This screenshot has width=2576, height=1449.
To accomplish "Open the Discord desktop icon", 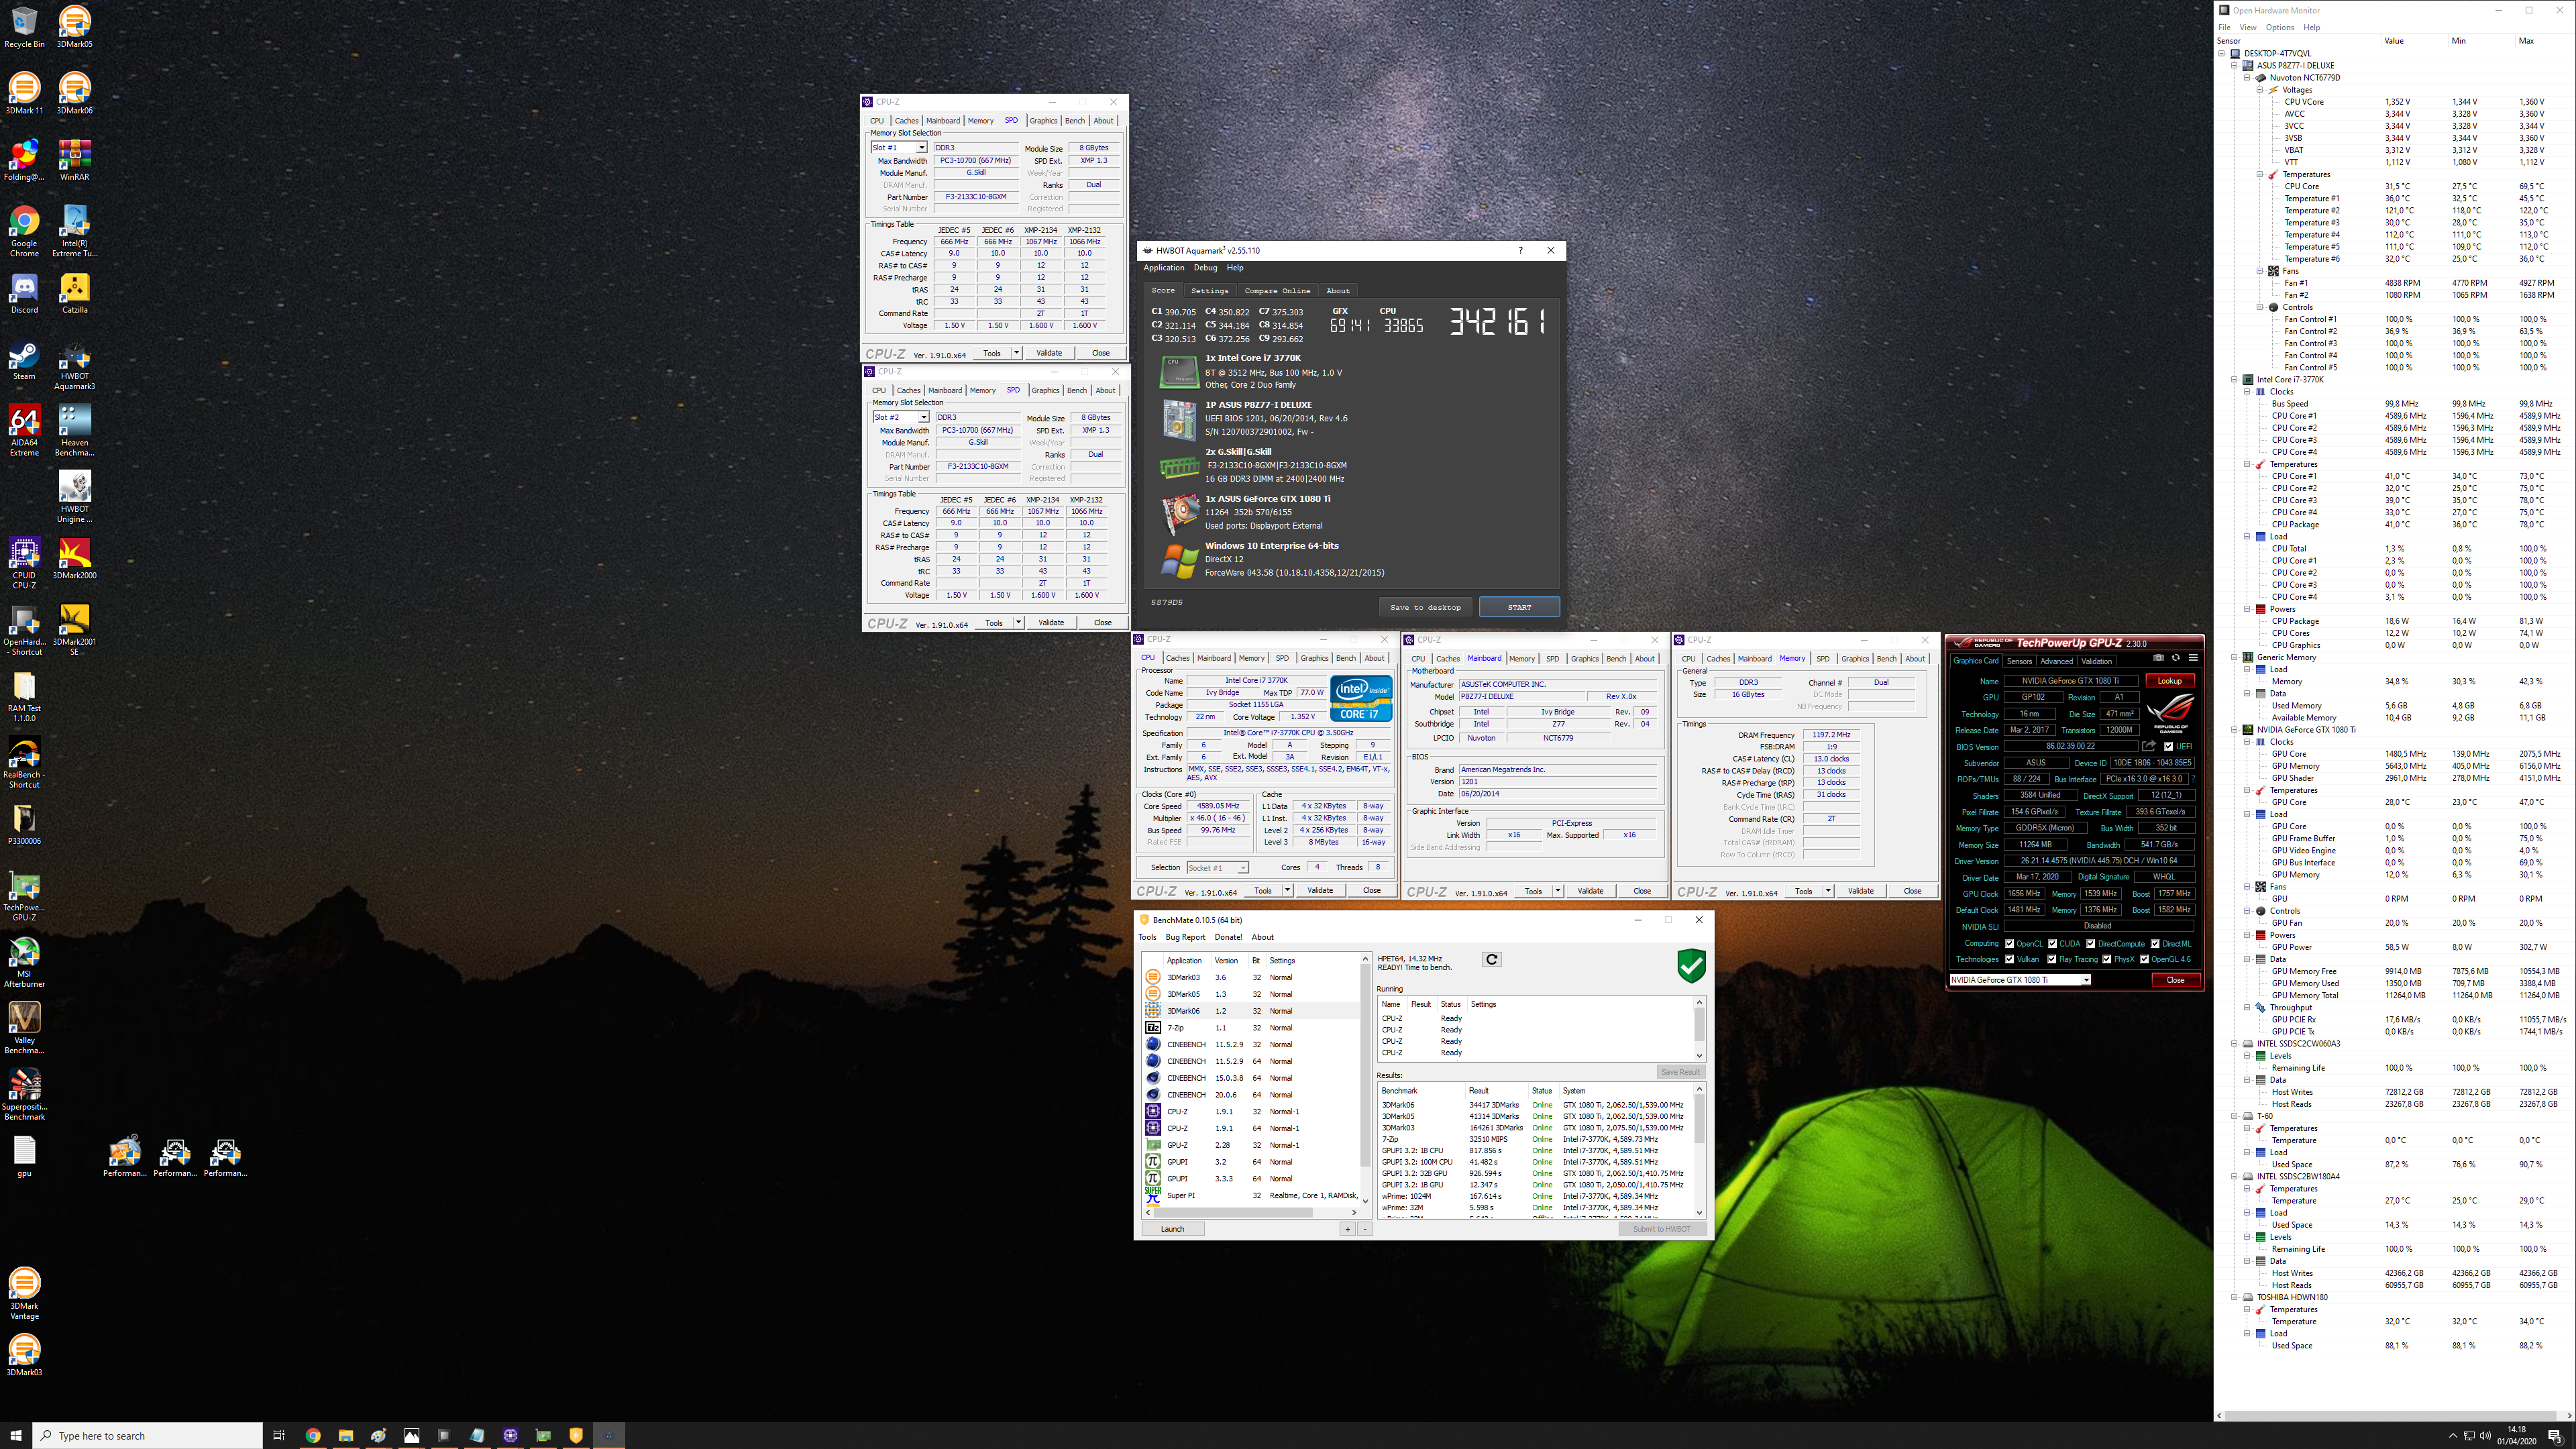I will pos(24,292).
